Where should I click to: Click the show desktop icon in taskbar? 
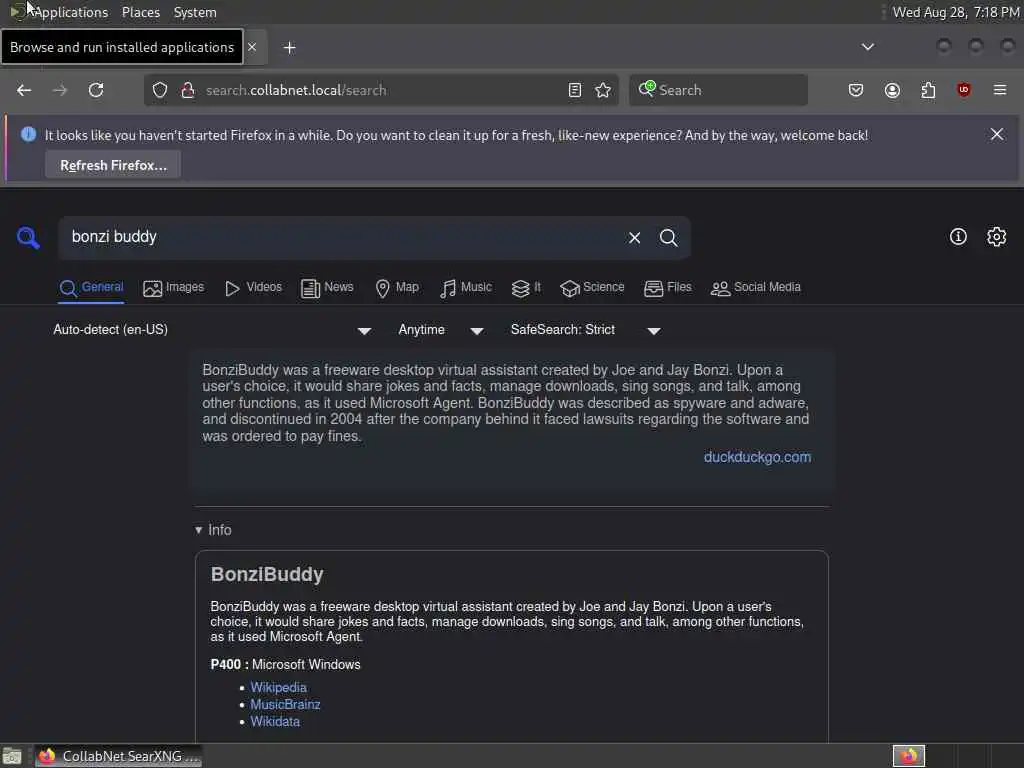tap(12, 756)
